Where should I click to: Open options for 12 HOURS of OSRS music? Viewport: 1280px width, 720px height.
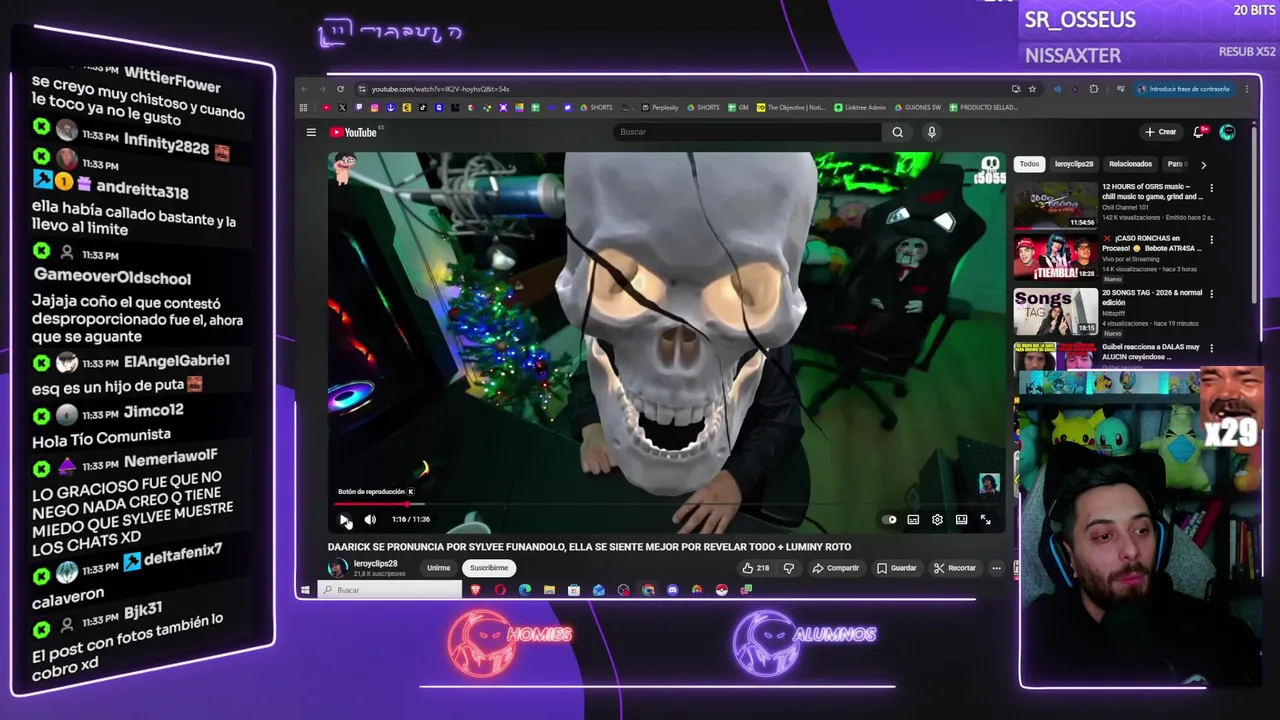pos(1211,188)
